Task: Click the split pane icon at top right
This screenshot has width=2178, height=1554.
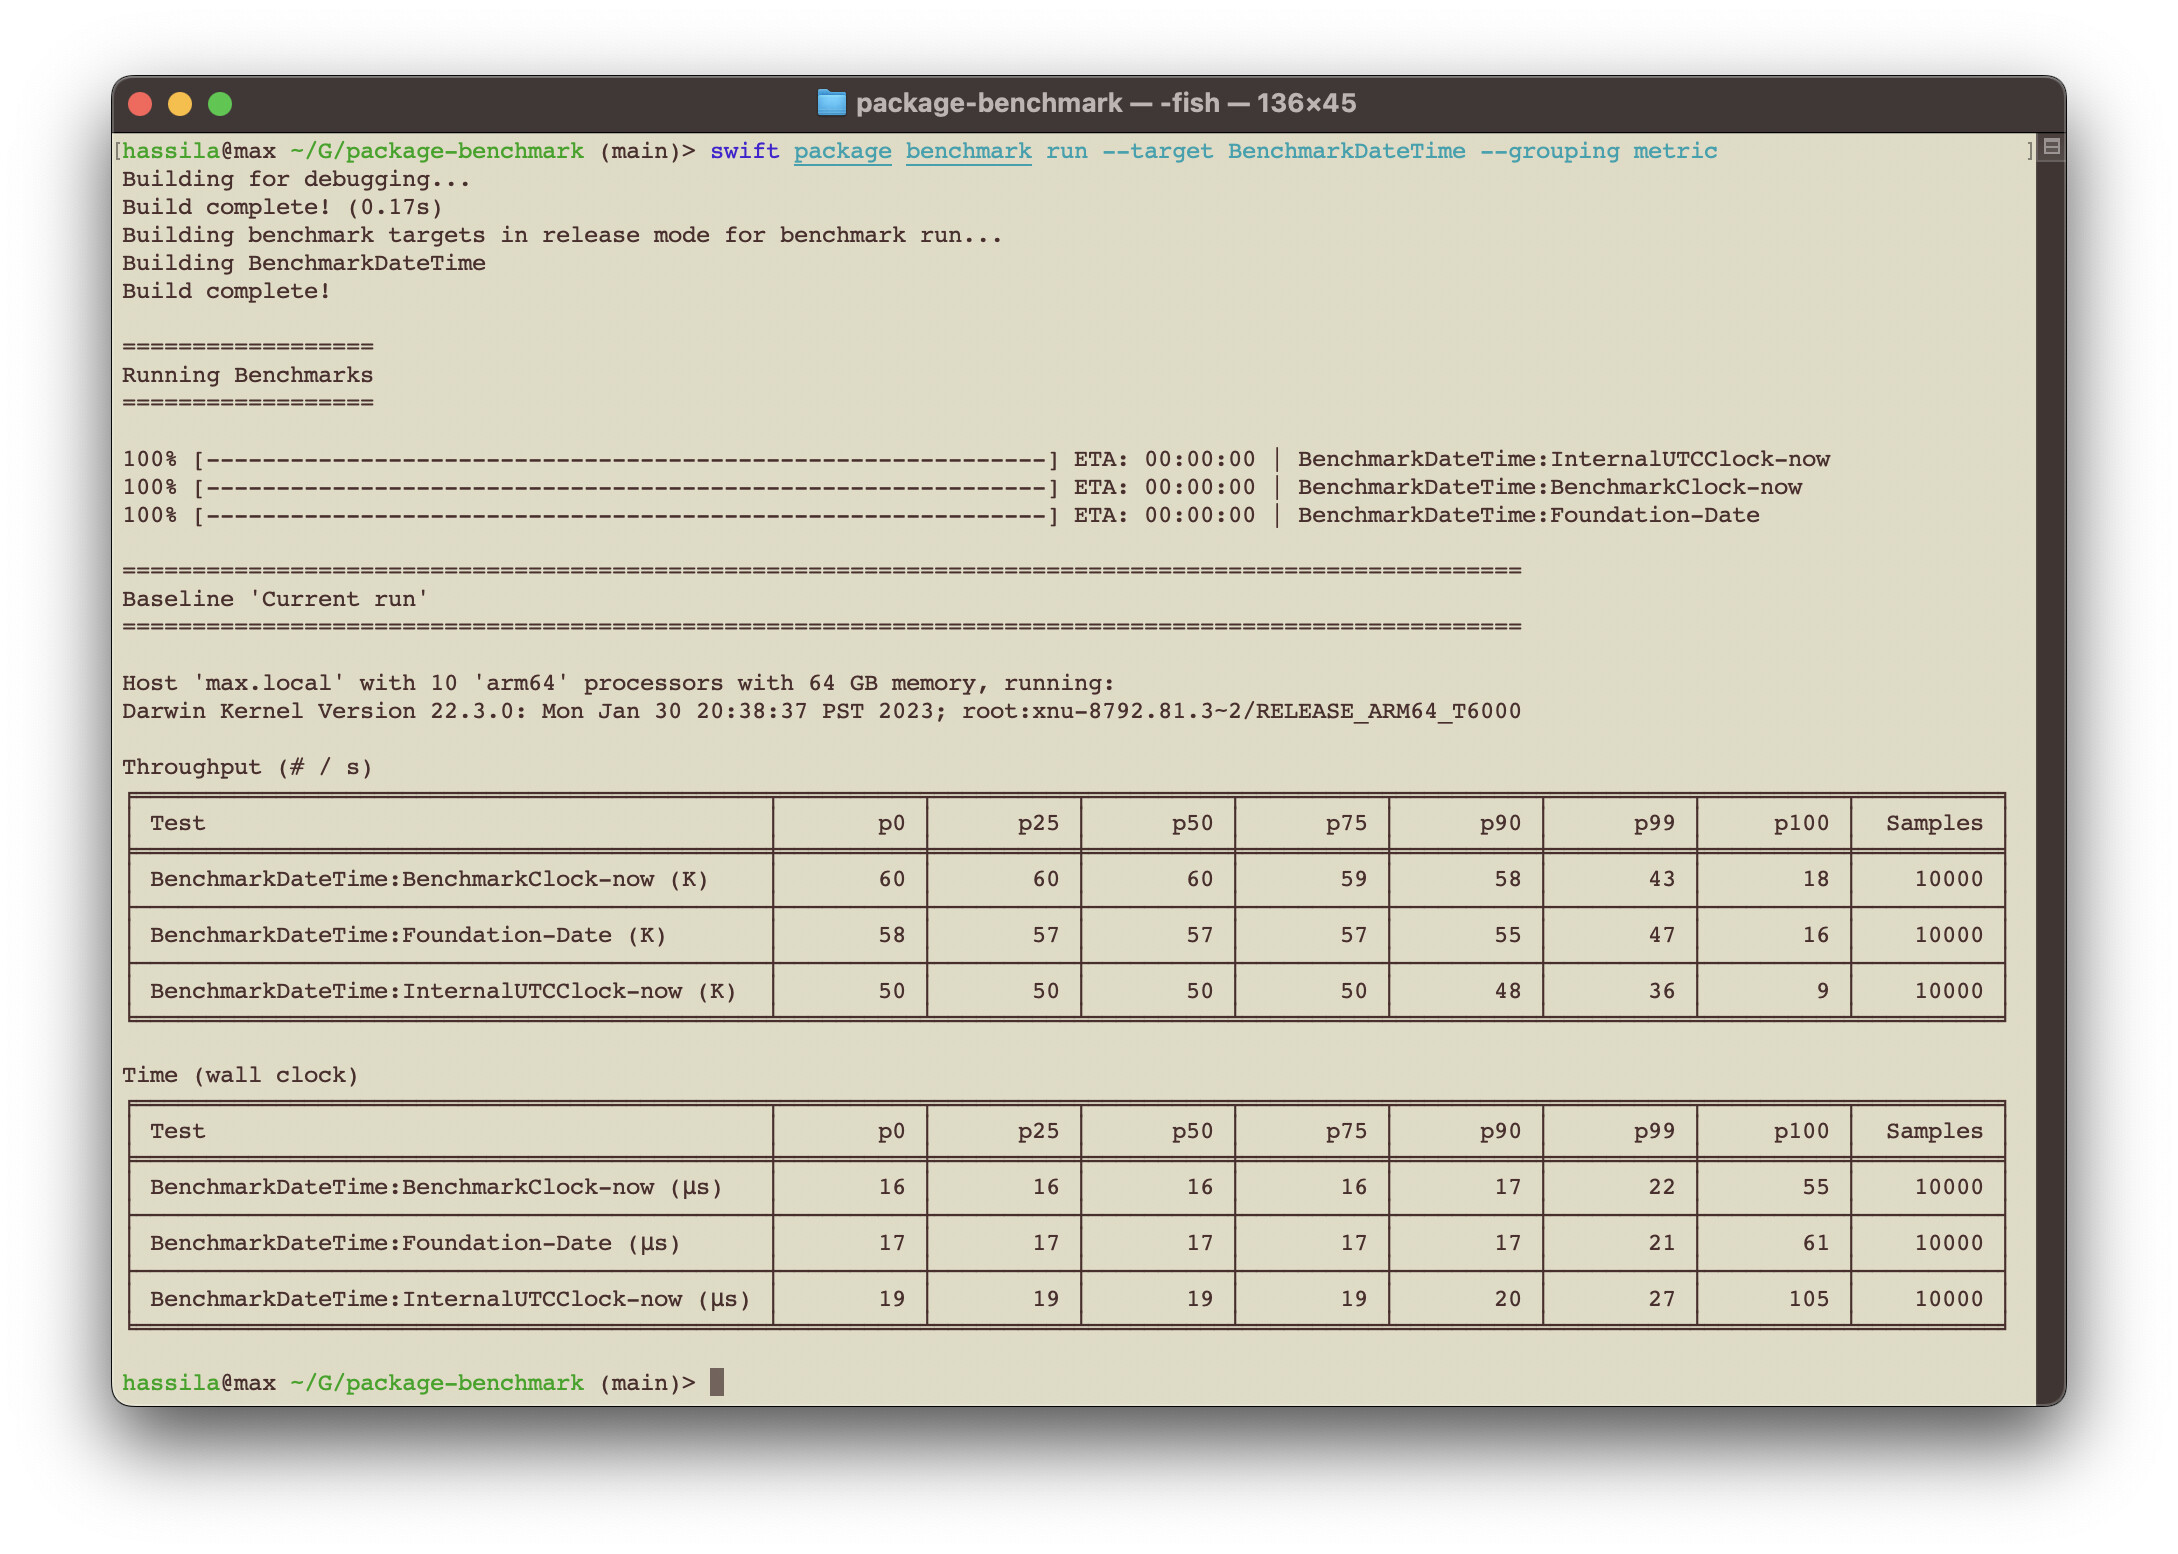Action: 2051,148
